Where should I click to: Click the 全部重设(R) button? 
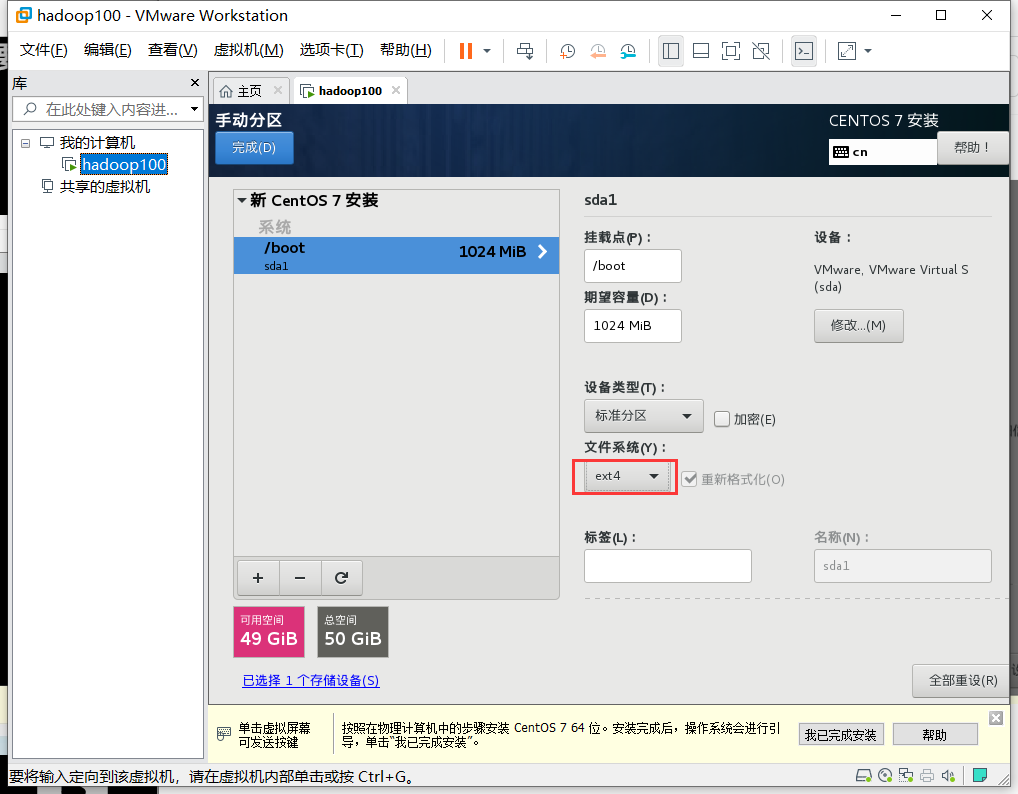click(962, 680)
